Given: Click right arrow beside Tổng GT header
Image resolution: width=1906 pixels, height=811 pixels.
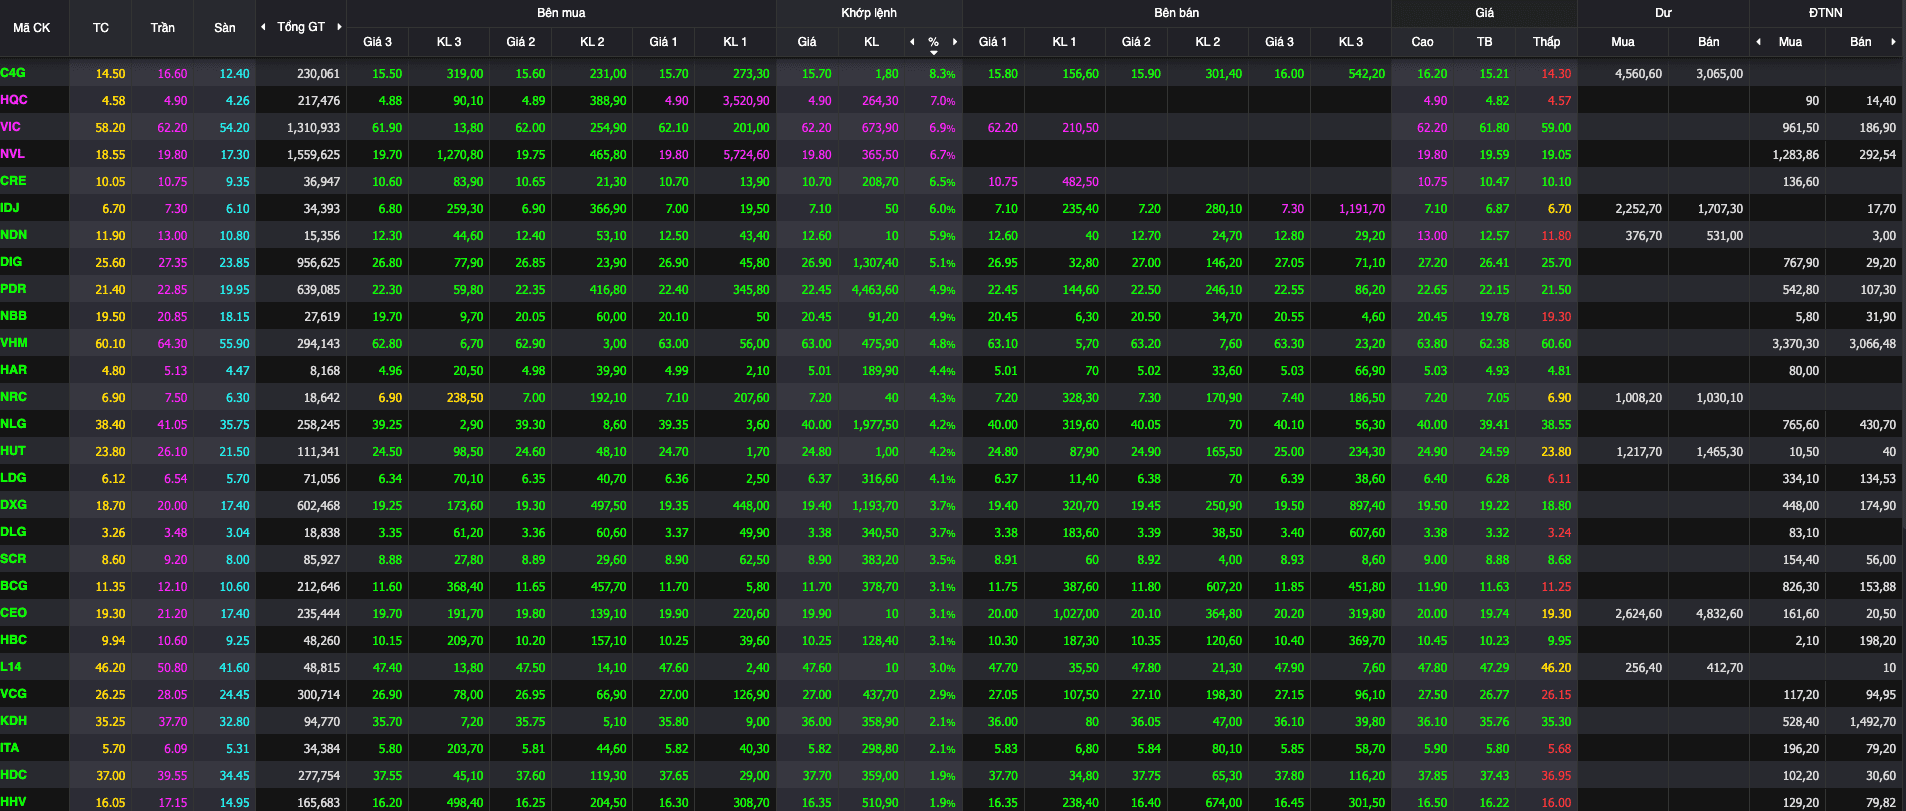Looking at the screenshot, I should click(339, 27).
